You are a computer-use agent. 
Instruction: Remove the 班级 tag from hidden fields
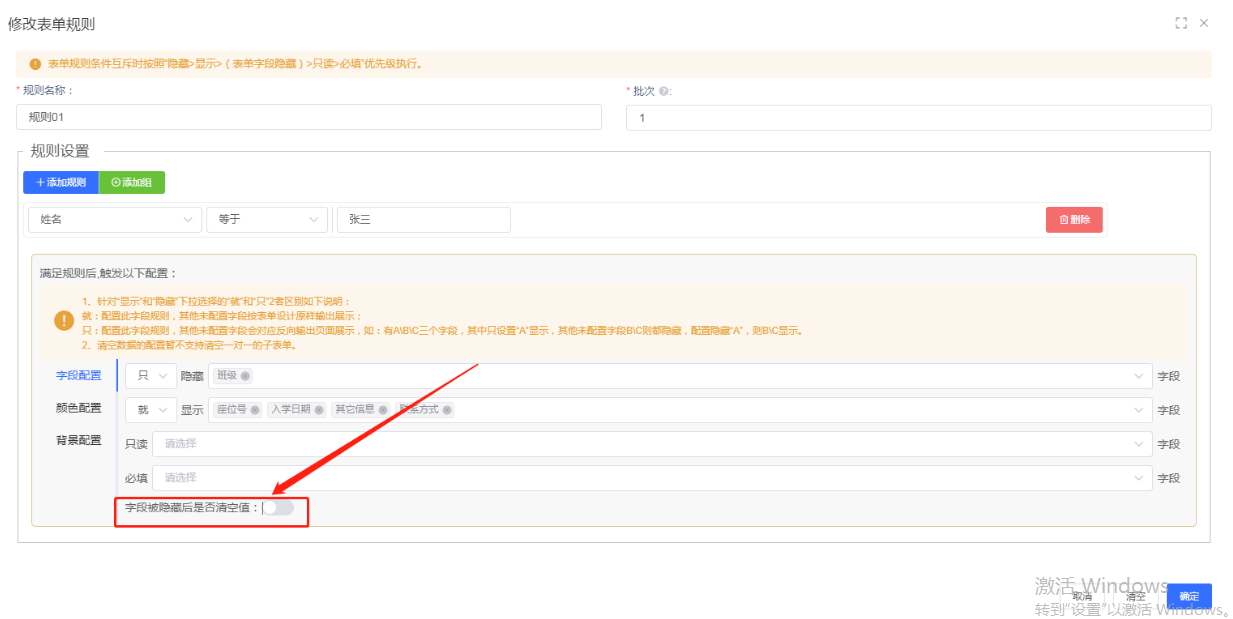coord(245,376)
